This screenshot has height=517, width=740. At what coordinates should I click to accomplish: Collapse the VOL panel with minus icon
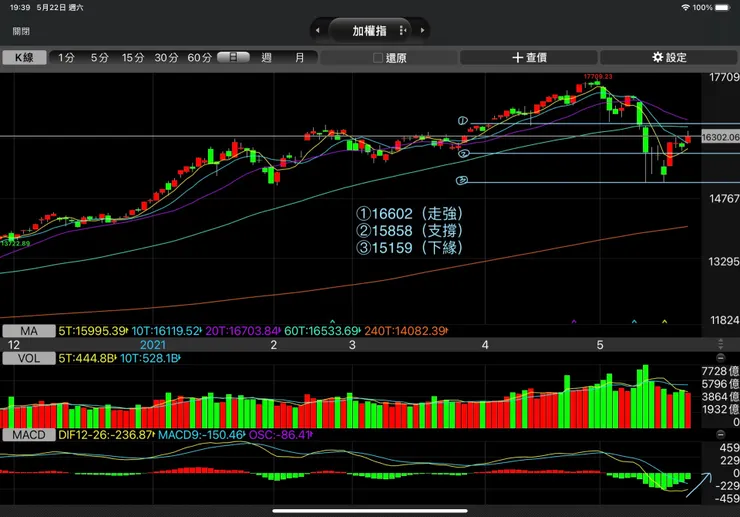pyautogui.click(x=721, y=358)
